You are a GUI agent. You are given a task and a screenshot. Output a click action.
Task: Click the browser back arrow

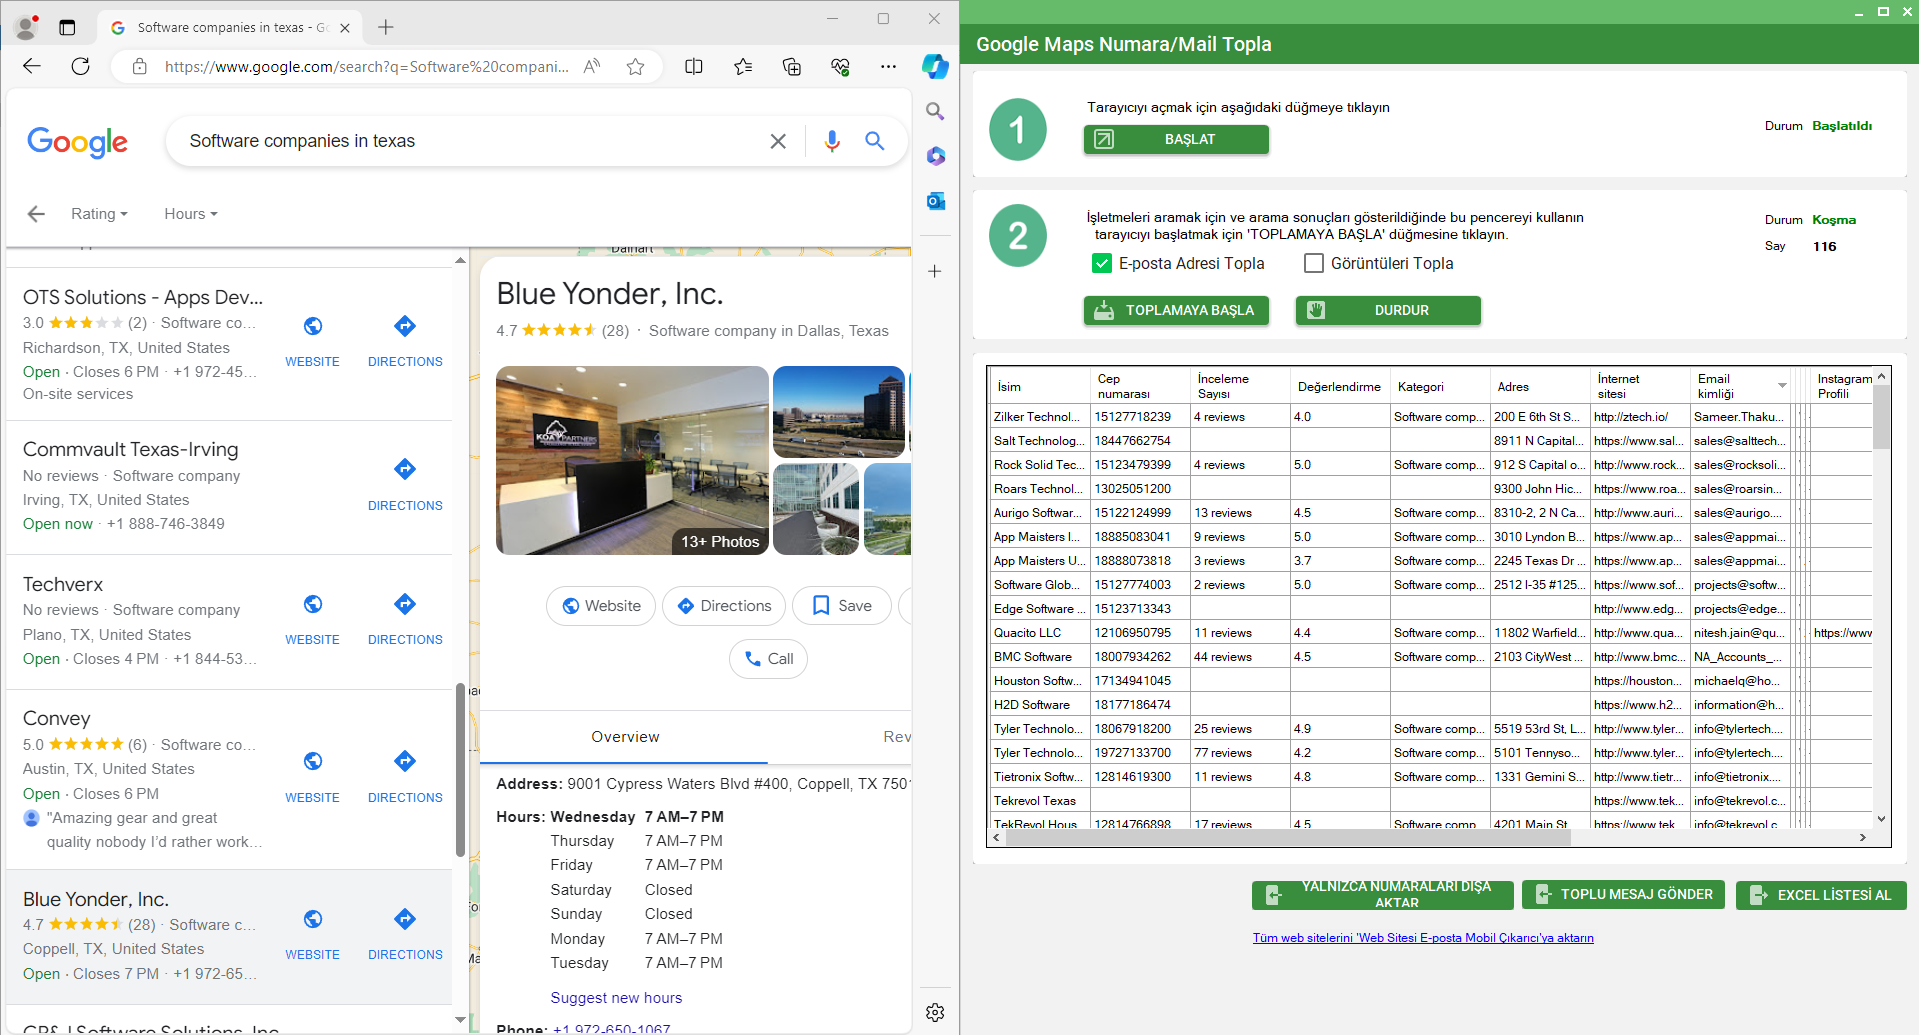coord(32,66)
